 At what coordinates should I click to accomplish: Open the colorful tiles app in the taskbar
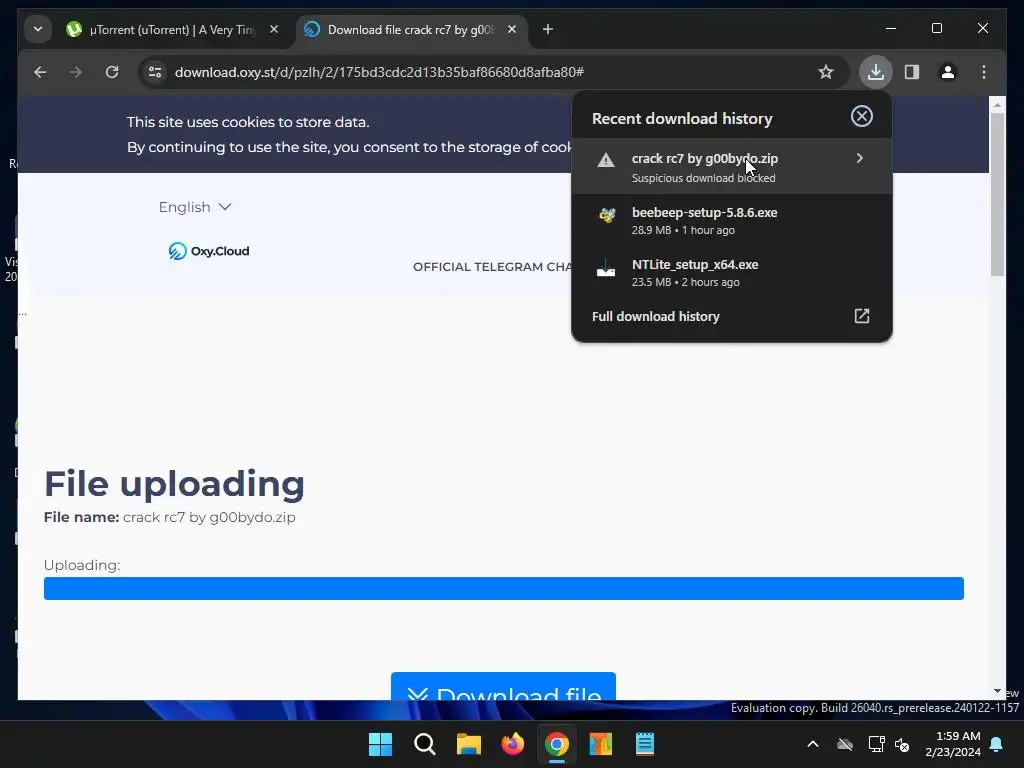(600, 744)
